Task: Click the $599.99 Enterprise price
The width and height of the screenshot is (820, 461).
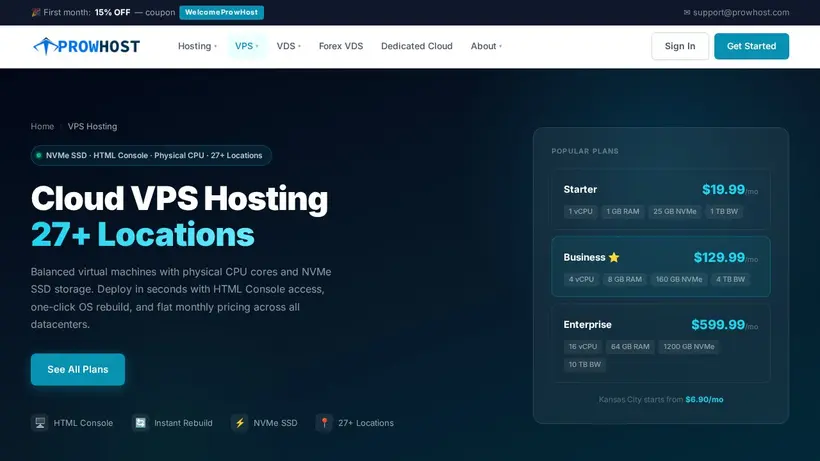Action: (718, 325)
